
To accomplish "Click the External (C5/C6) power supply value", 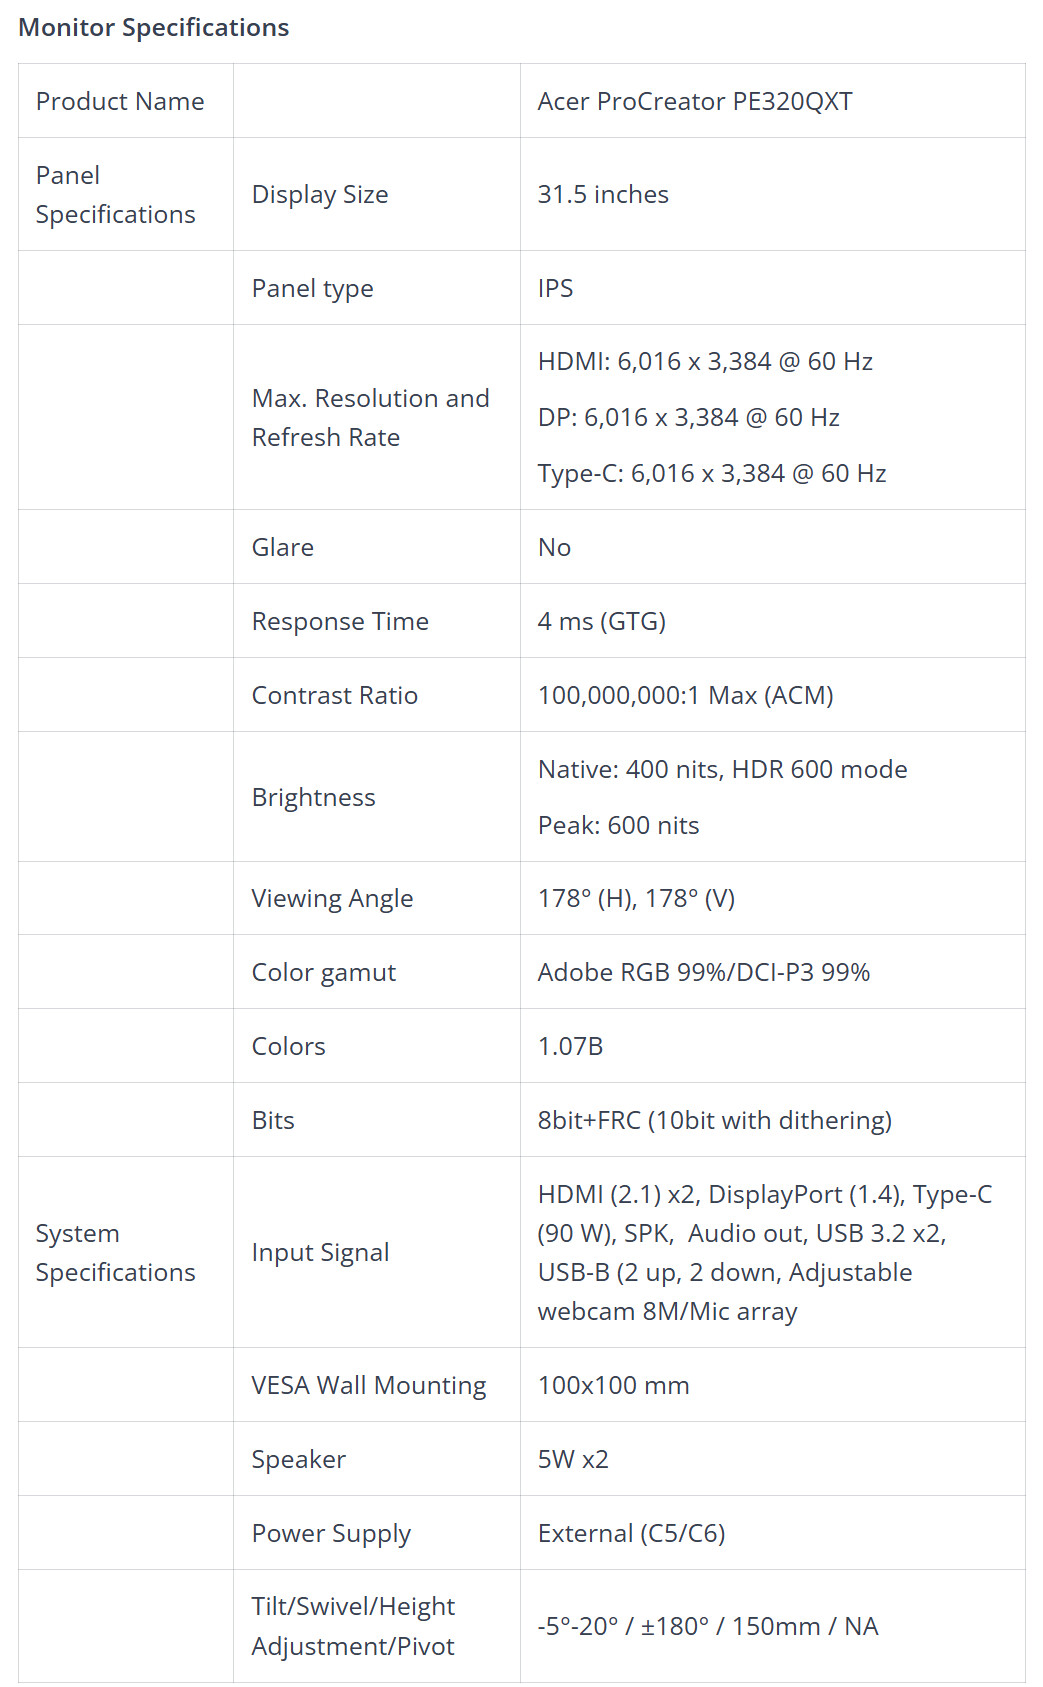I will tap(632, 1533).
